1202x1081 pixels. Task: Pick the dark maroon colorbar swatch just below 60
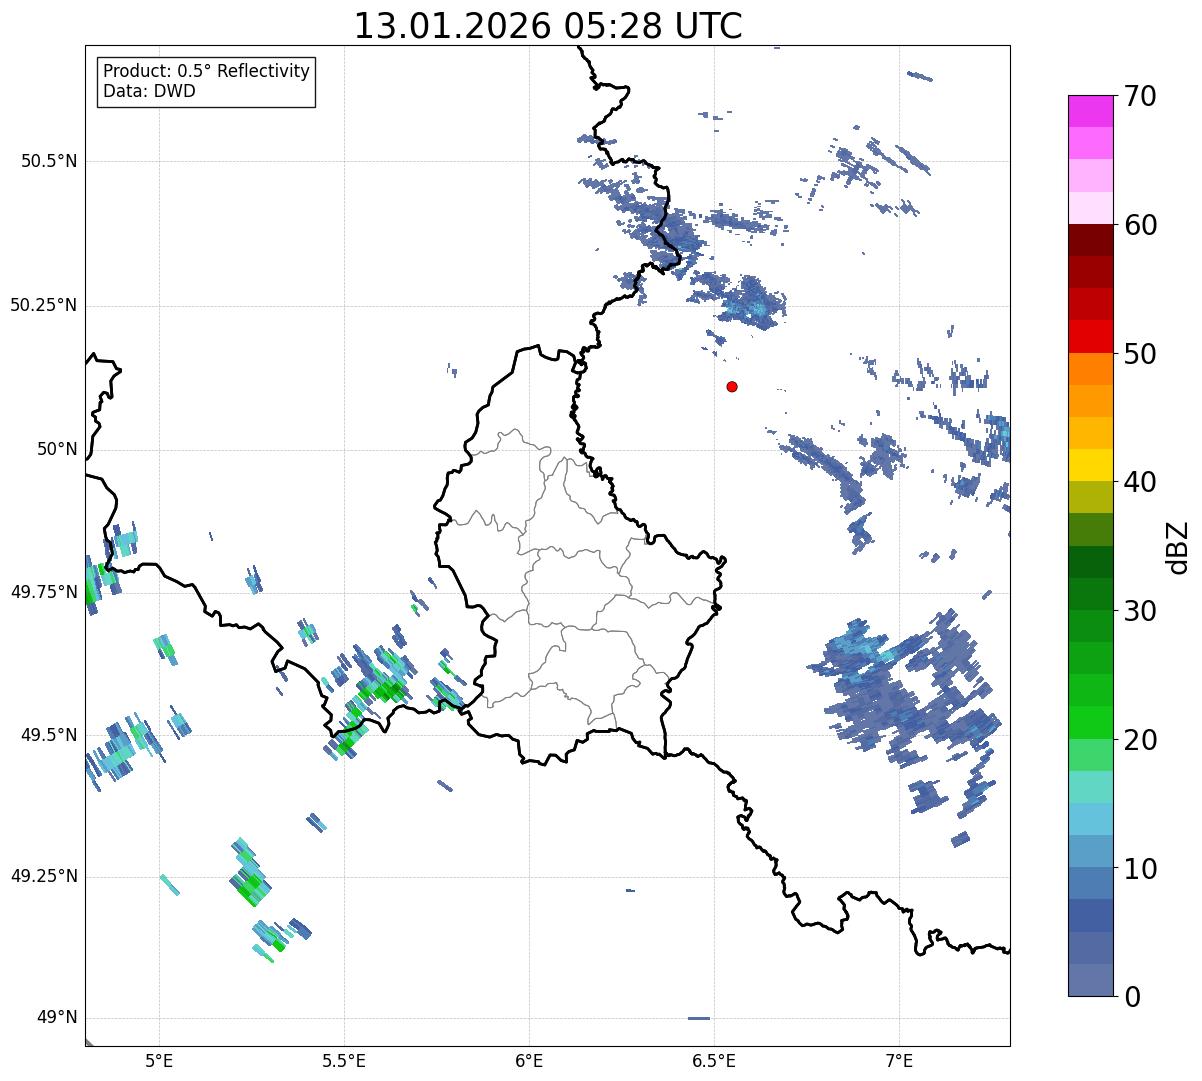1090,240
